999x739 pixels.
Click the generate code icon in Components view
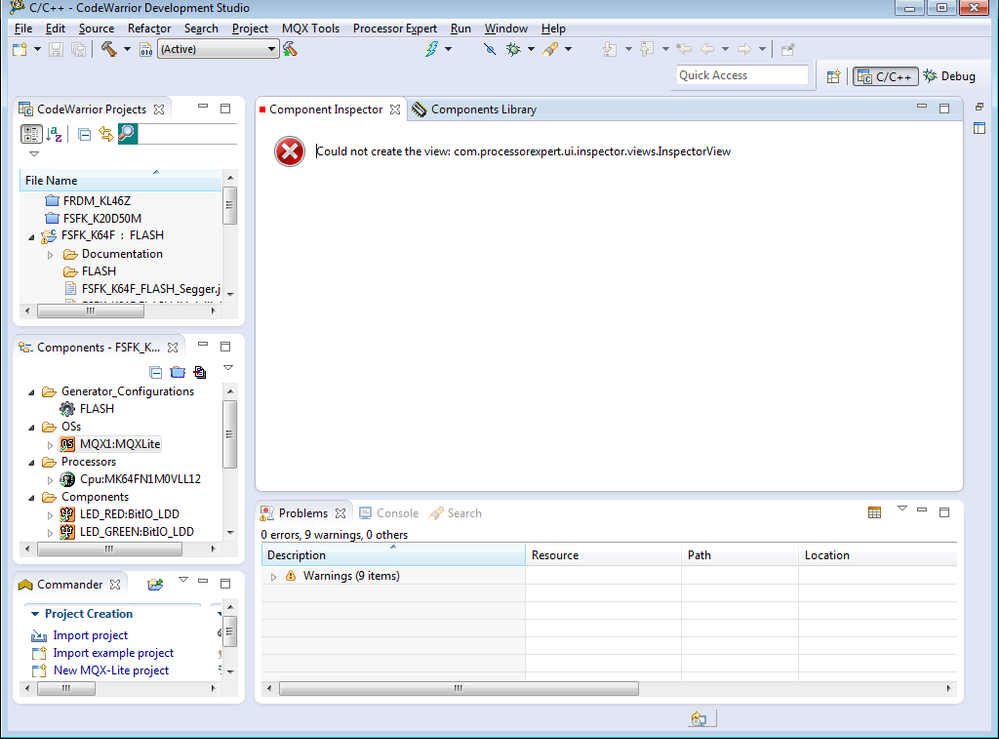200,372
